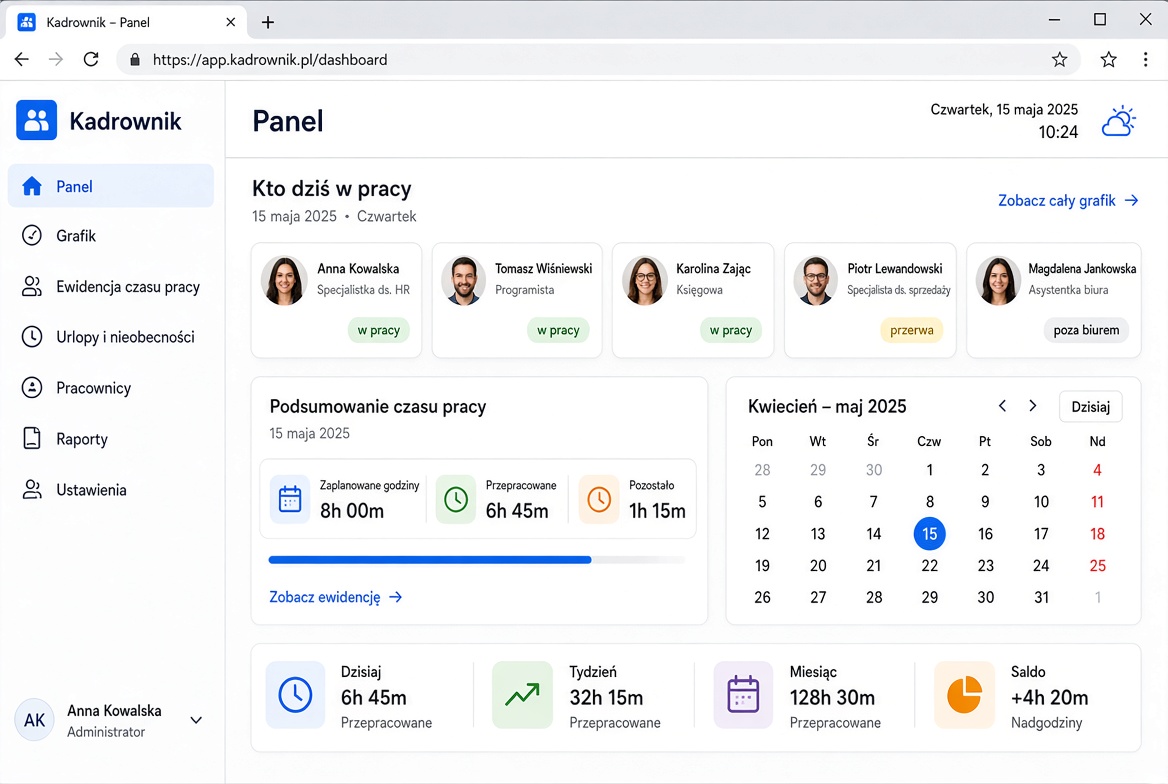Click the address bar URL field
Viewport: 1168px width, 784px height.
596,60
